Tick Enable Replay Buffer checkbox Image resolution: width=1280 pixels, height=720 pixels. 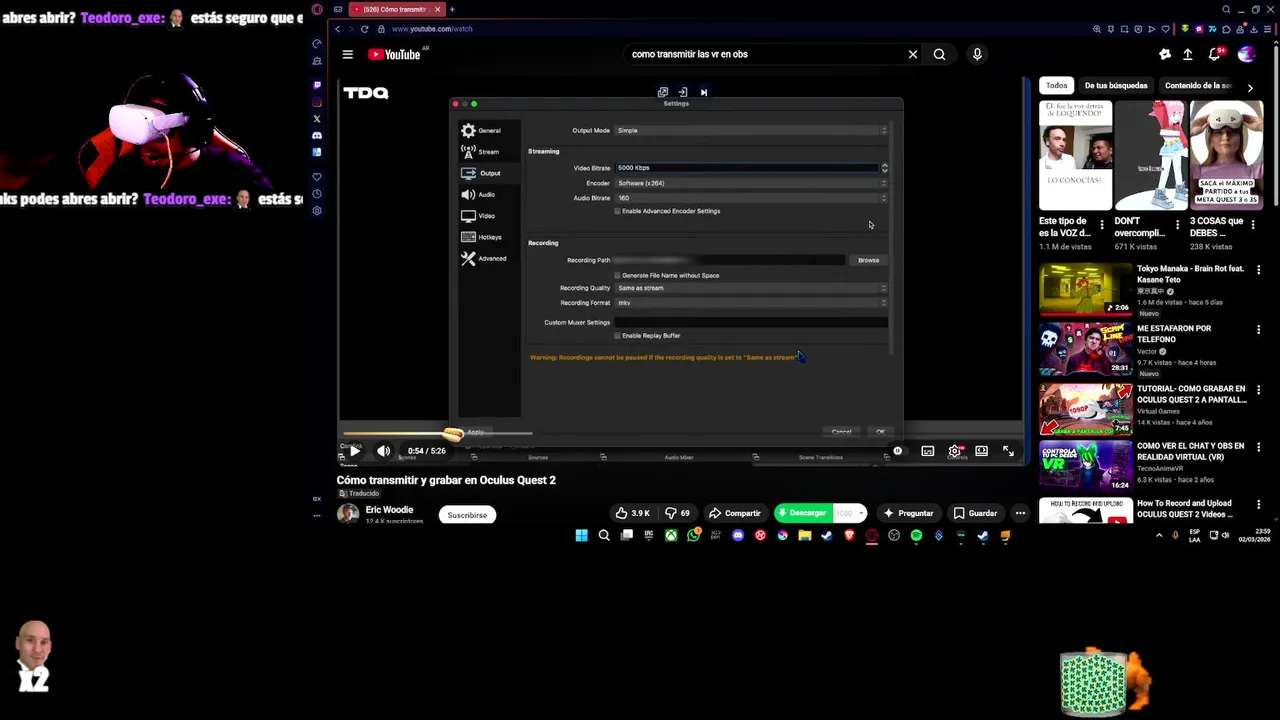click(x=618, y=335)
